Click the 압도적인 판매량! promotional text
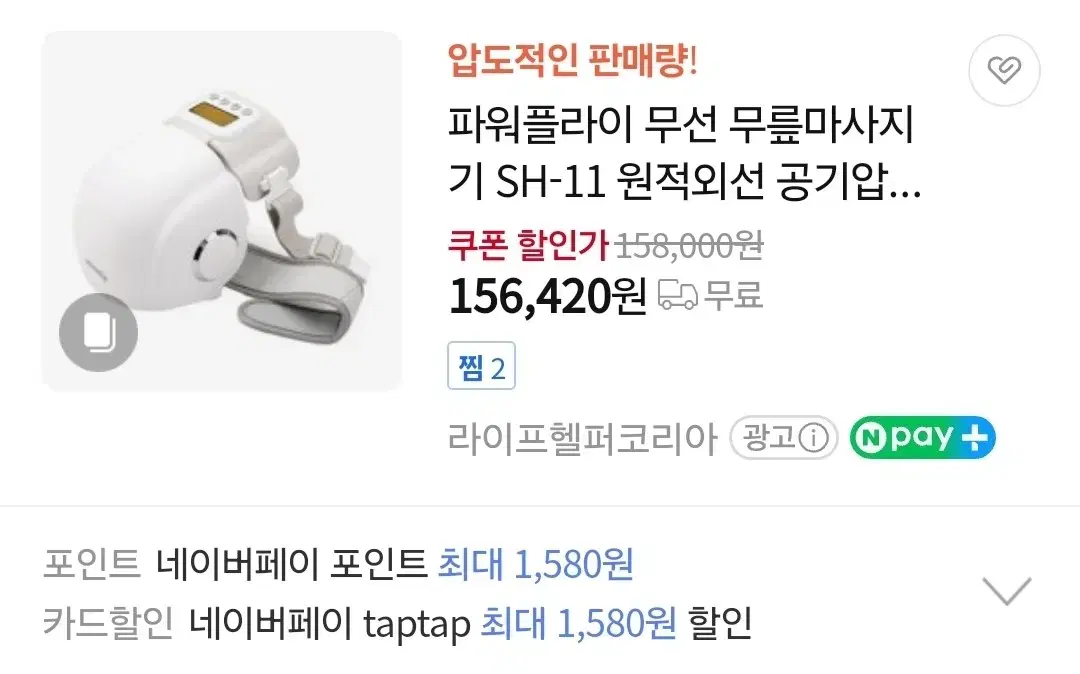 (x=573, y=61)
